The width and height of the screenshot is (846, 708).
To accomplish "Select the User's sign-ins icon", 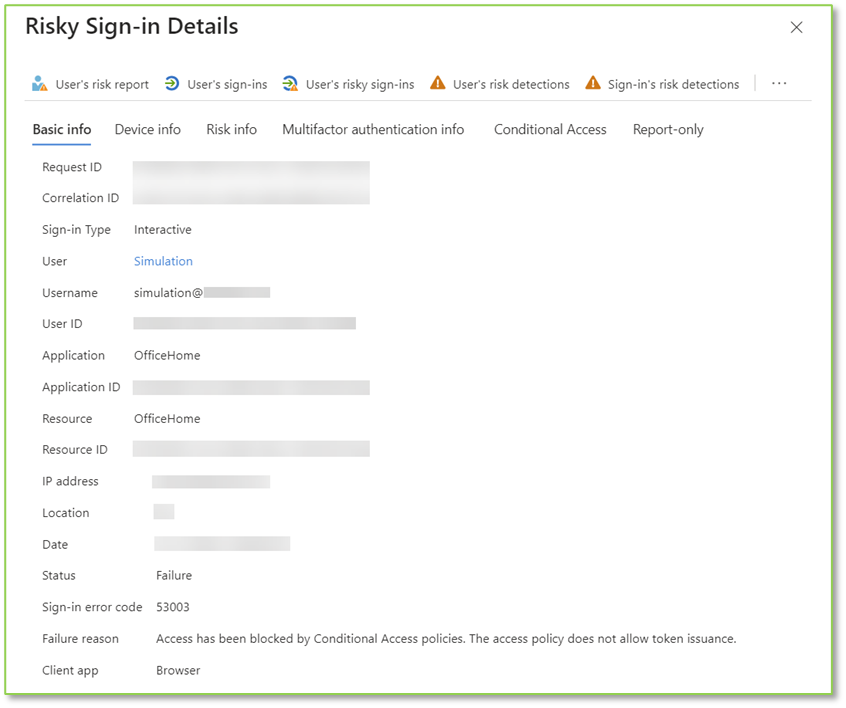I will tap(225, 84).
